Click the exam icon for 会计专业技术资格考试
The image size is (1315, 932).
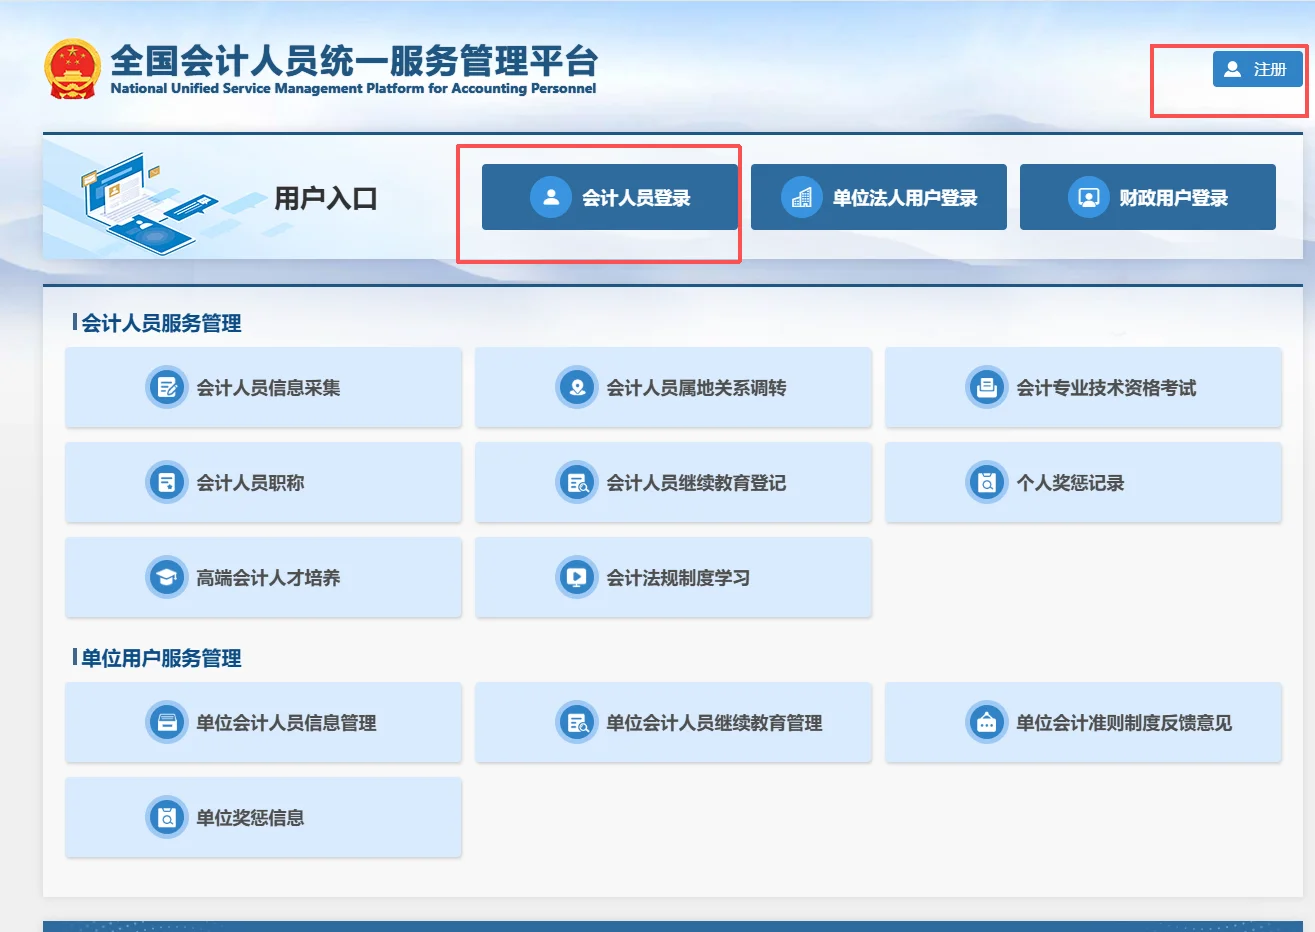(987, 387)
